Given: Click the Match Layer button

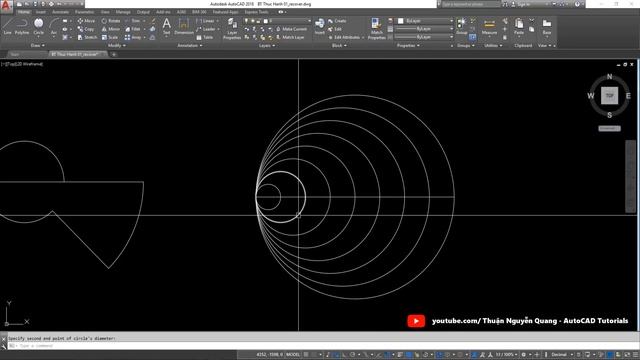Looking at the screenshot, I should 290,37.
